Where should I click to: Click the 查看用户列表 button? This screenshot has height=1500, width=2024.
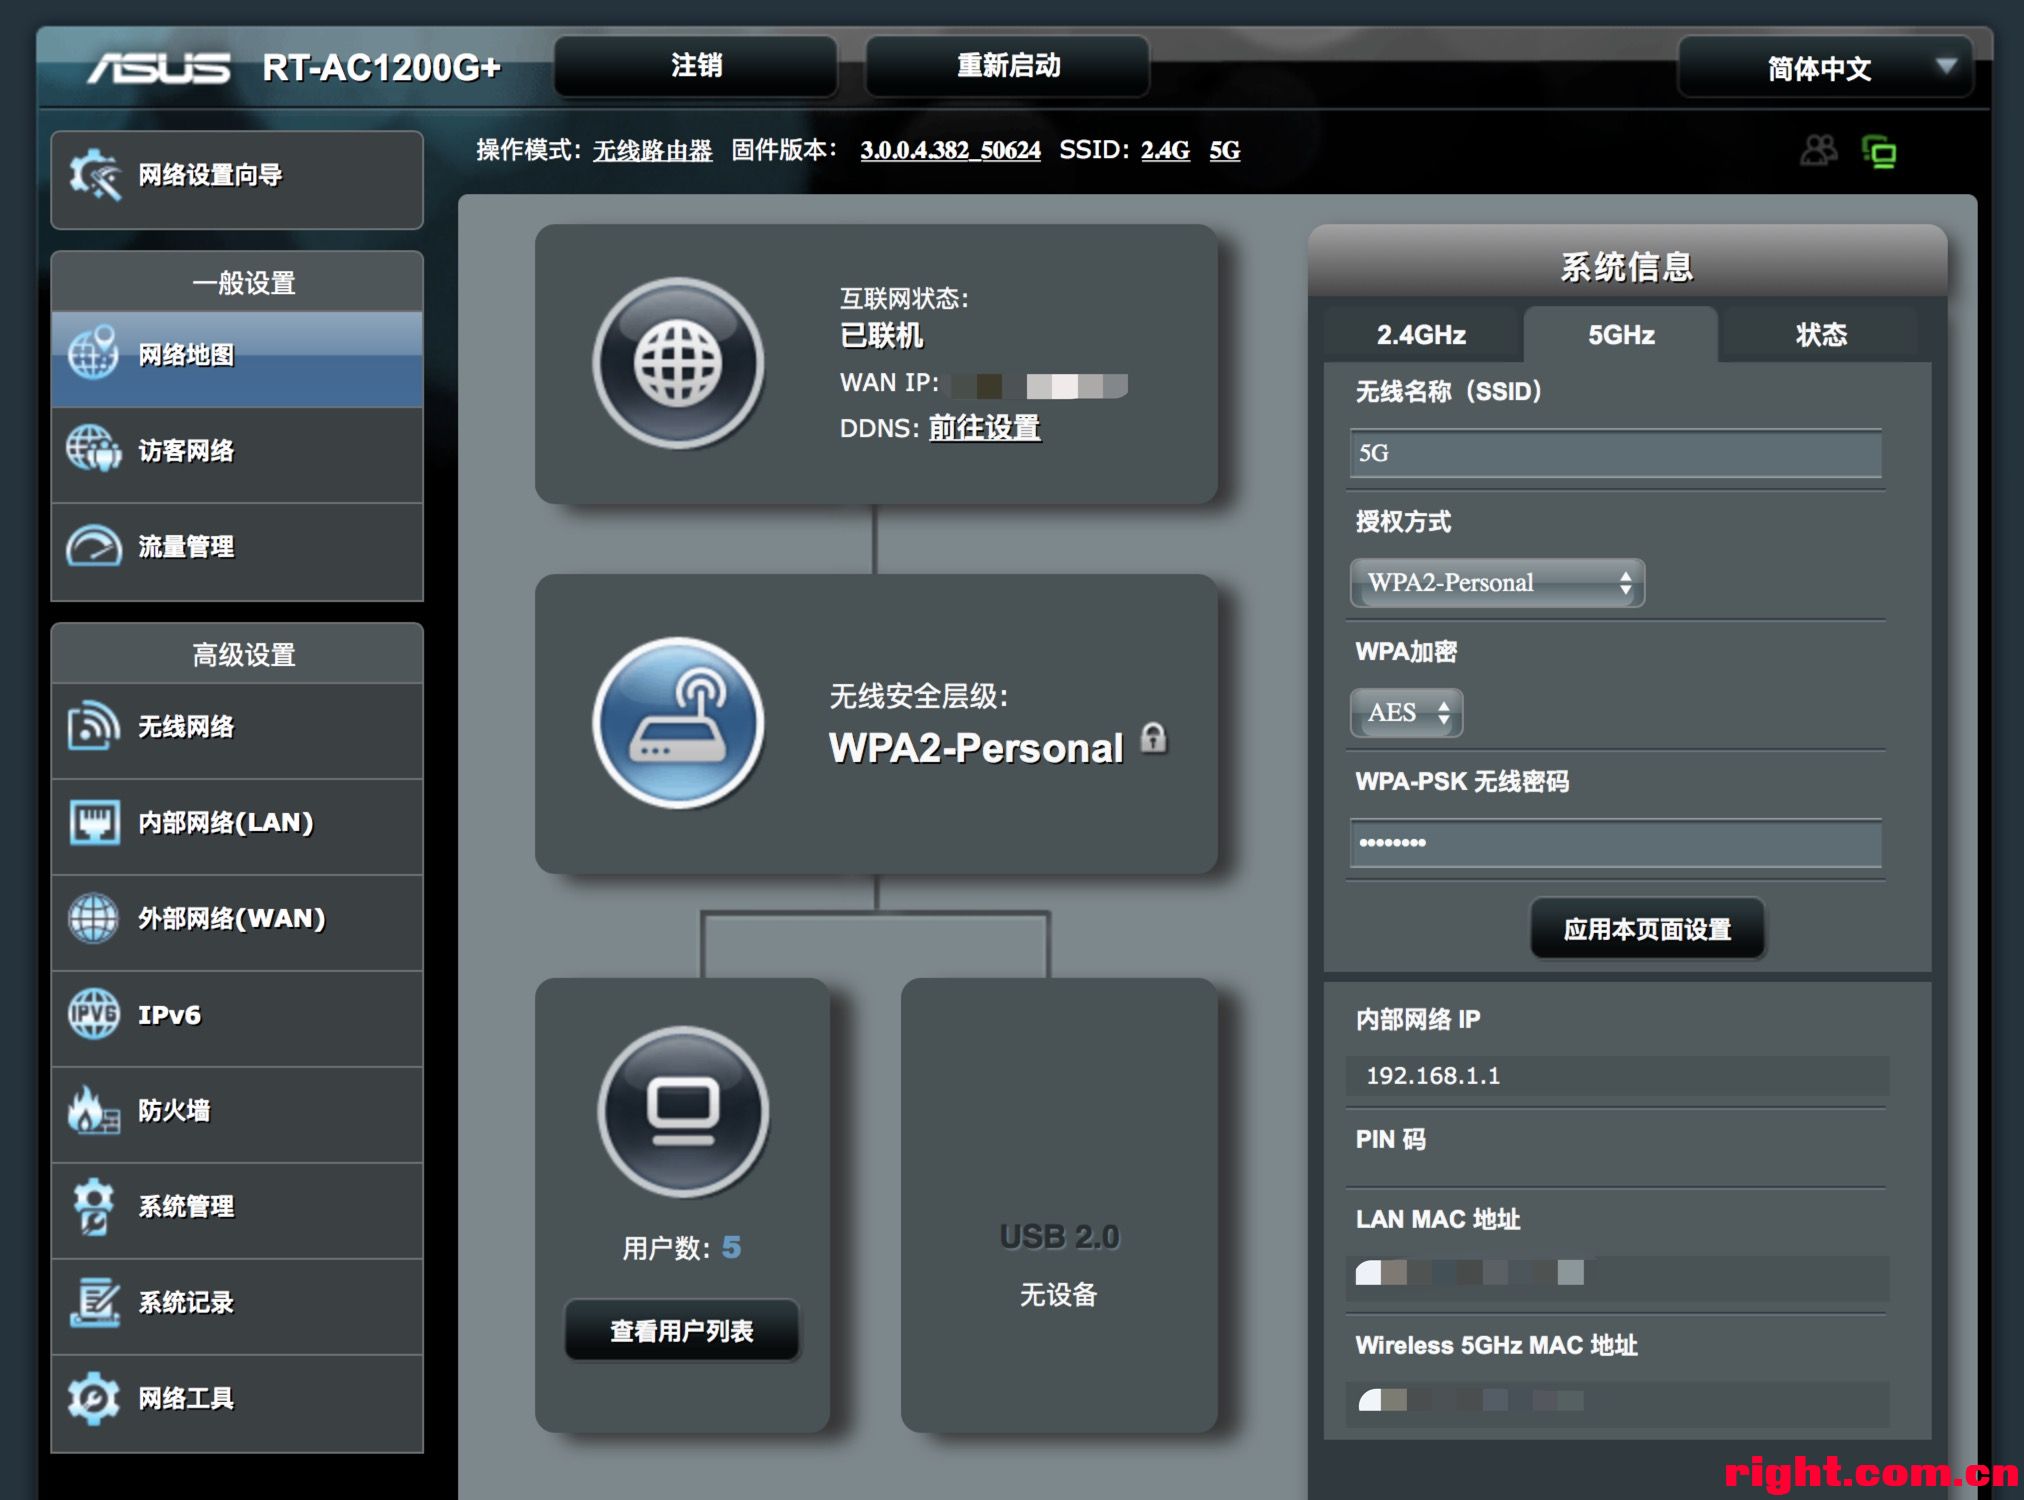[682, 1331]
